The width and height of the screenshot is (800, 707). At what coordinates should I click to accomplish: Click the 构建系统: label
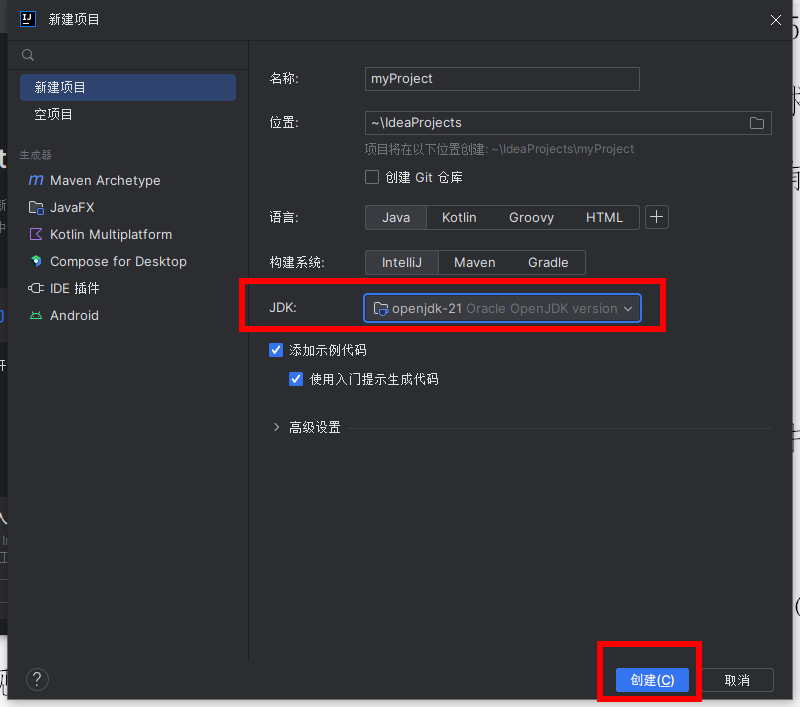point(297,262)
